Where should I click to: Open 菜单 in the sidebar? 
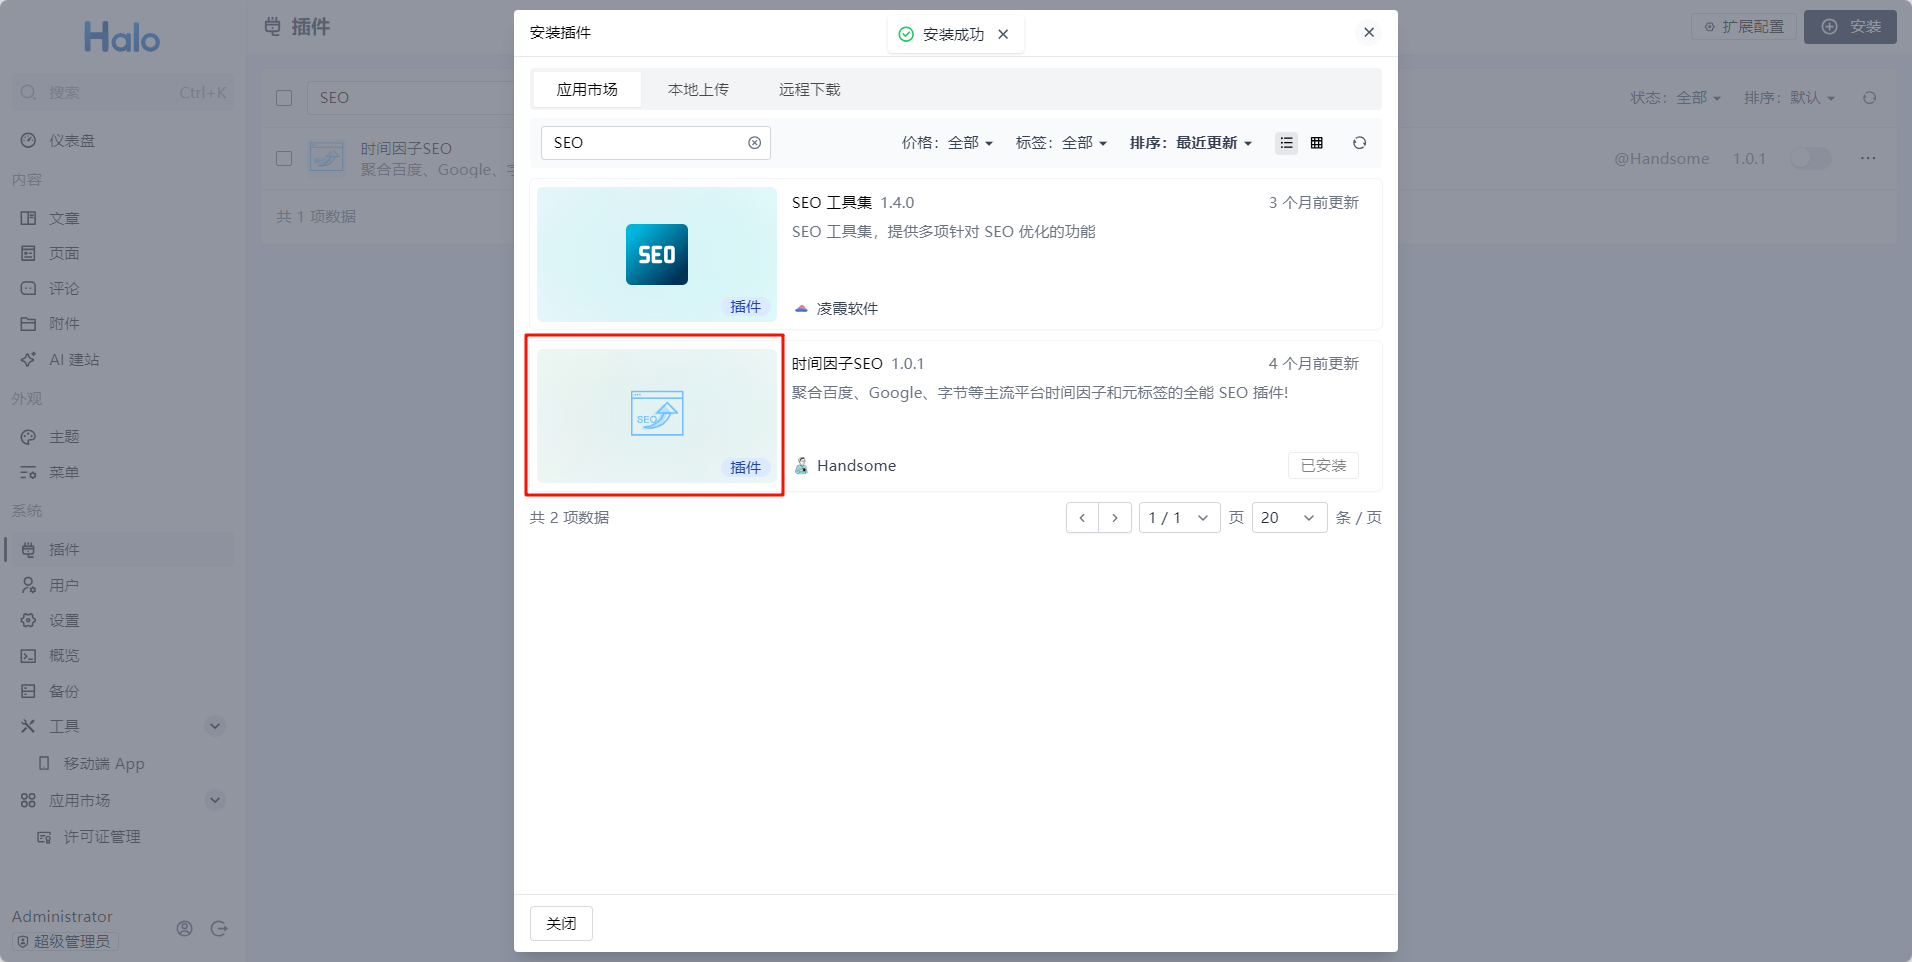[x=122, y=472]
